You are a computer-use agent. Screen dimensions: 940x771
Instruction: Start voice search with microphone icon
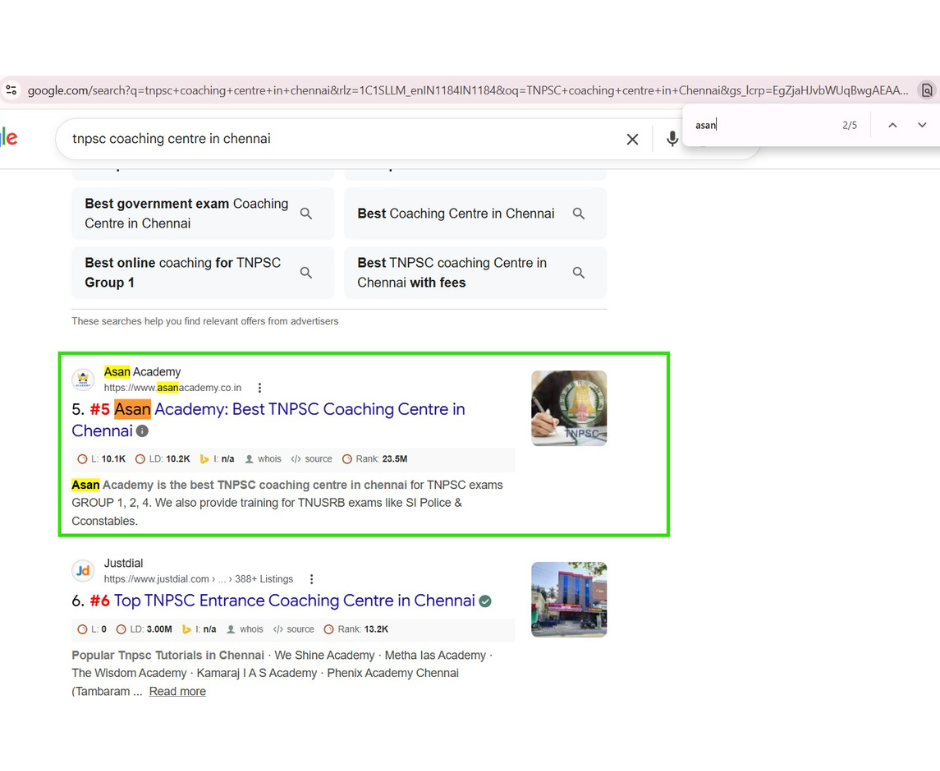(672, 139)
